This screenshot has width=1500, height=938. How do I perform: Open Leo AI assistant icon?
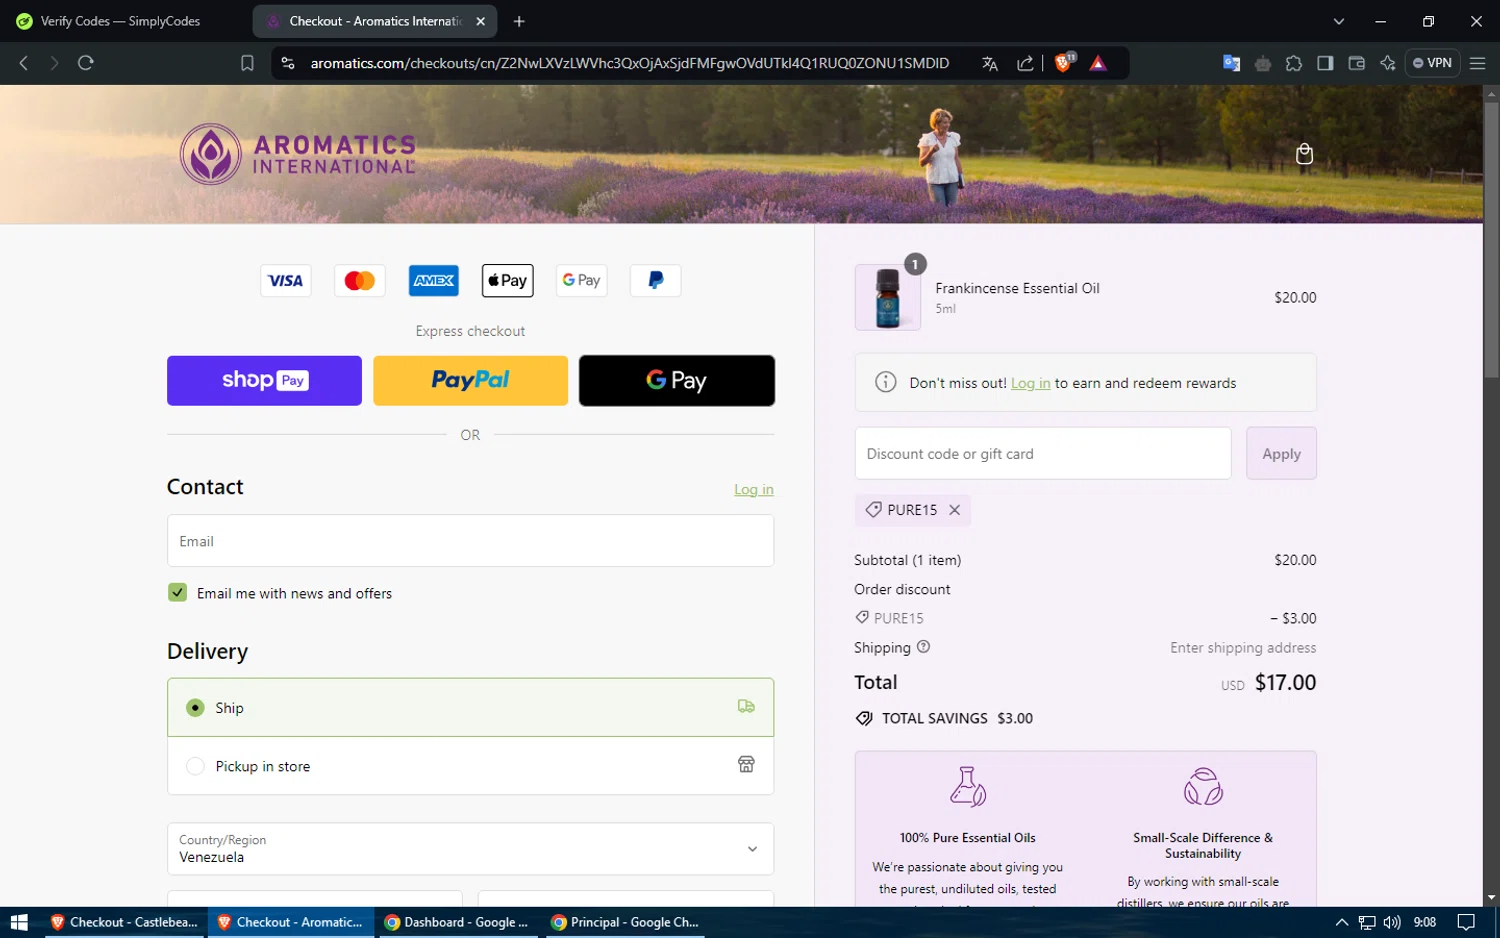pos(1387,63)
